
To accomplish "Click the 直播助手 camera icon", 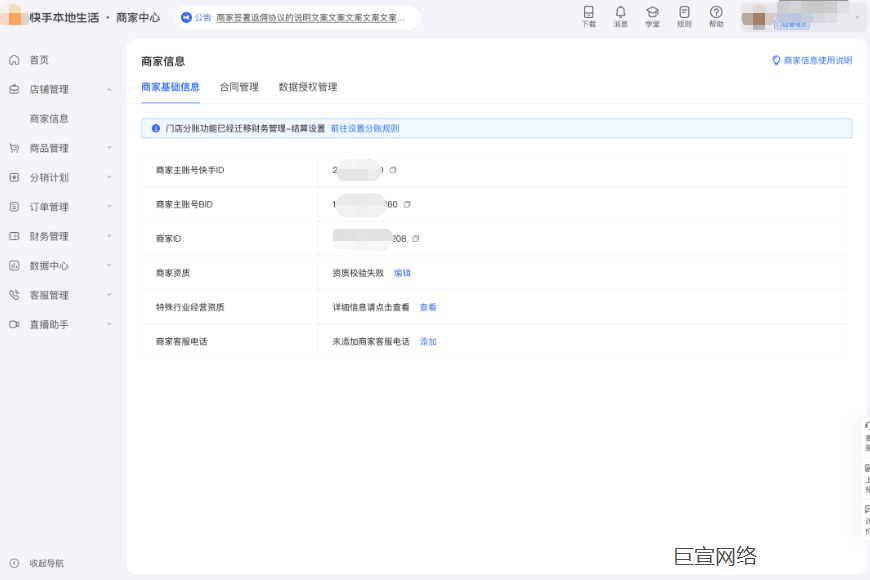I will (14, 325).
